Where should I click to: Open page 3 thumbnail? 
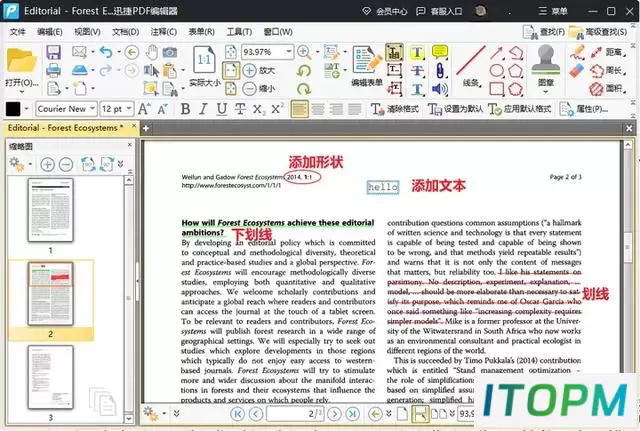51,377
